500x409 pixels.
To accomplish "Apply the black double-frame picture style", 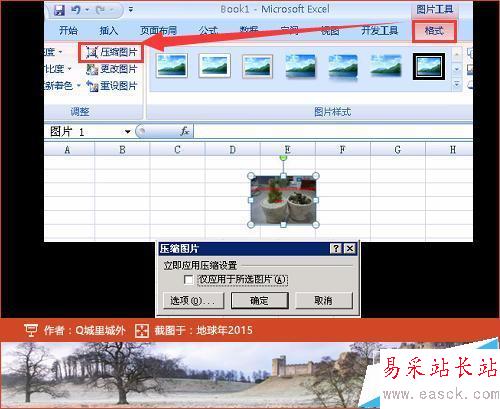I will [x=429, y=66].
